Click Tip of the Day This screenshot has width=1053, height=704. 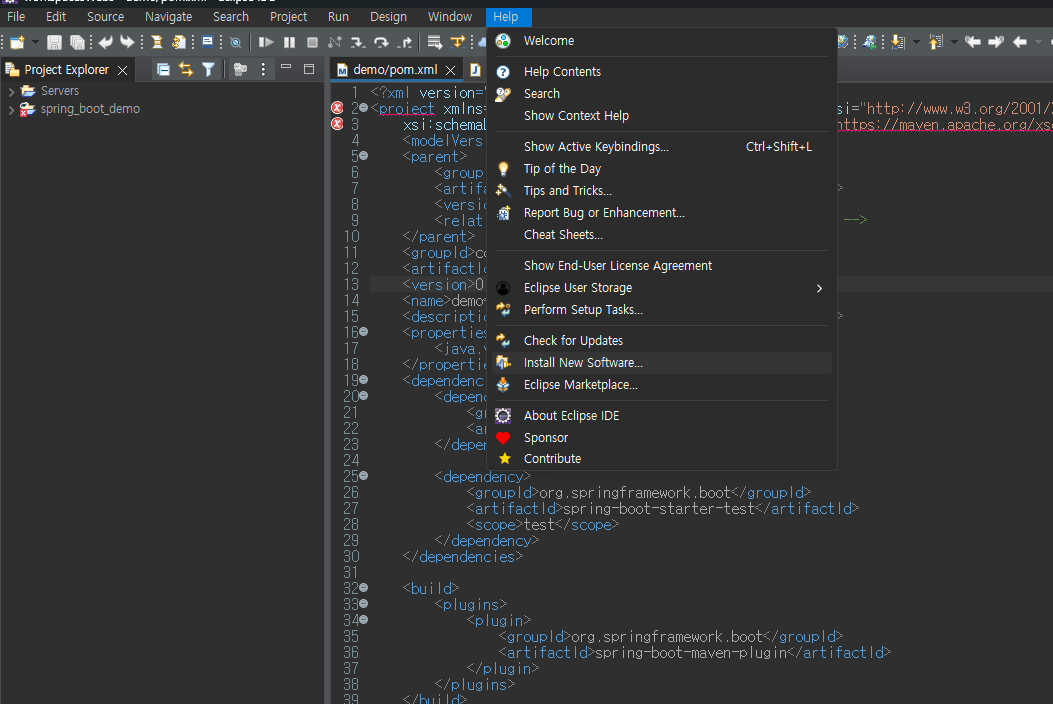tap(662, 169)
